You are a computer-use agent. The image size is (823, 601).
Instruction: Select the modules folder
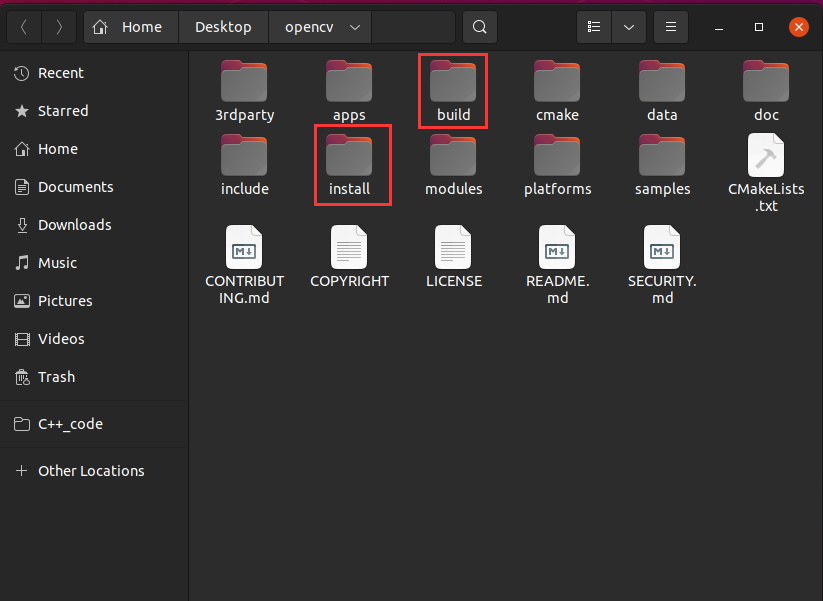pyautogui.click(x=453, y=166)
